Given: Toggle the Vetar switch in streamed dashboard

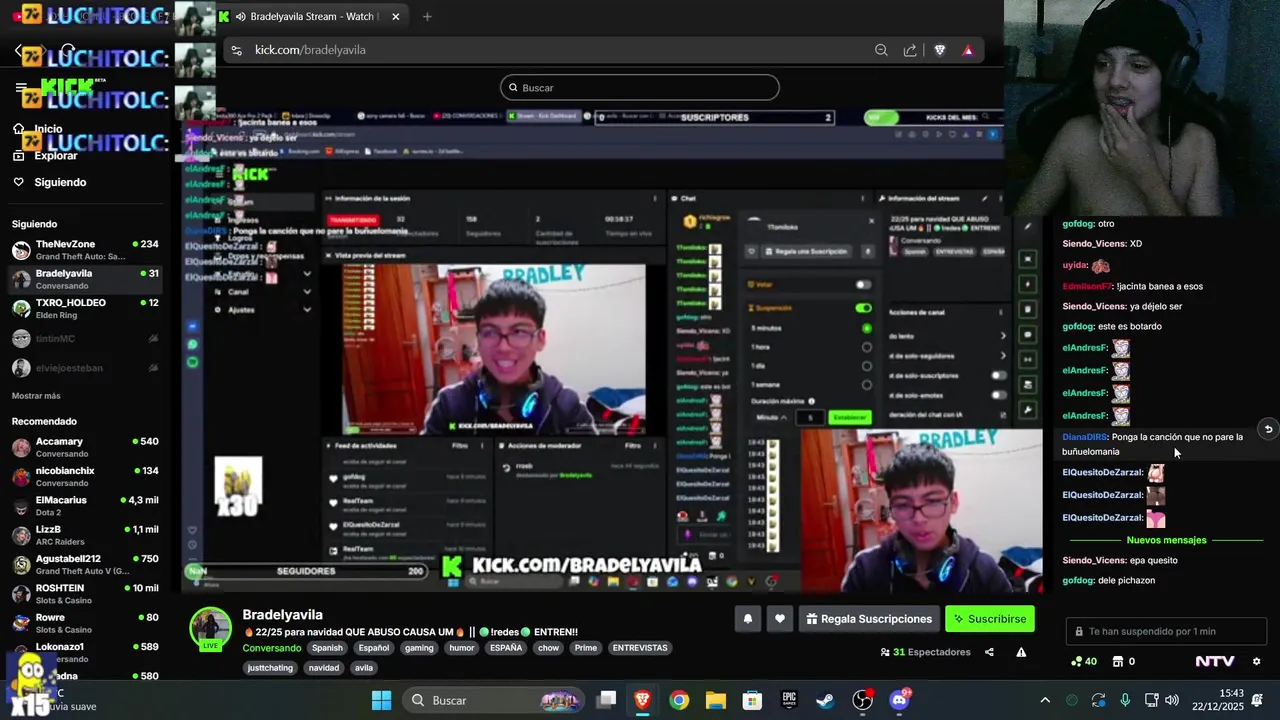Looking at the screenshot, I should tap(863, 285).
